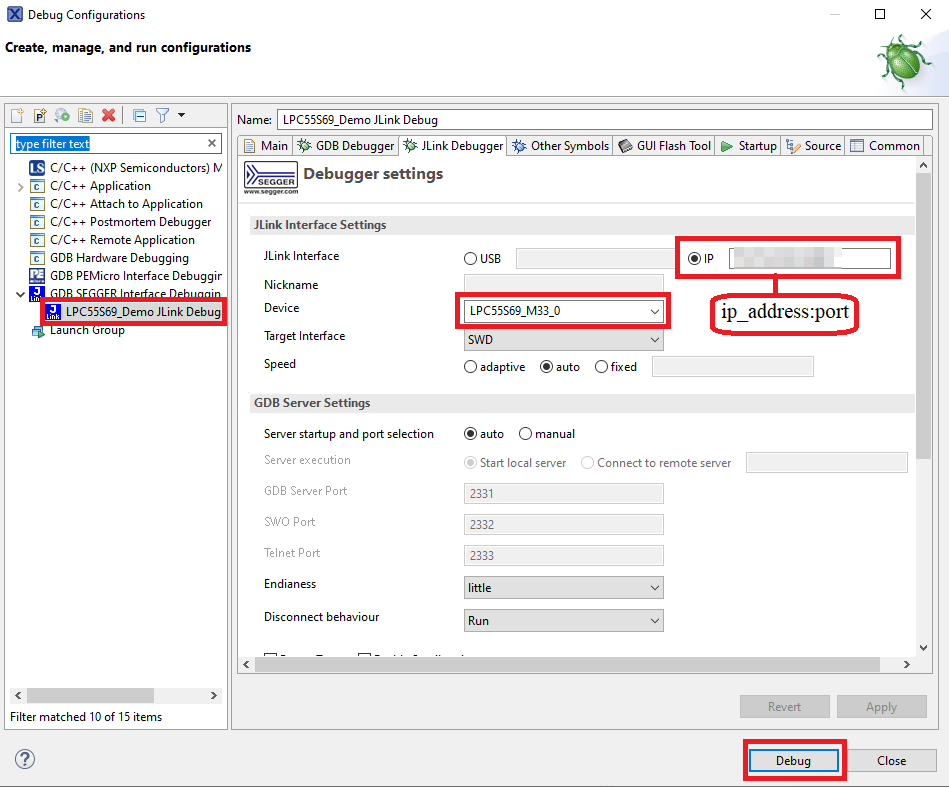Select IP JLink interface radio button
The width and height of the screenshot is (949, 787).
pos(694,258)
